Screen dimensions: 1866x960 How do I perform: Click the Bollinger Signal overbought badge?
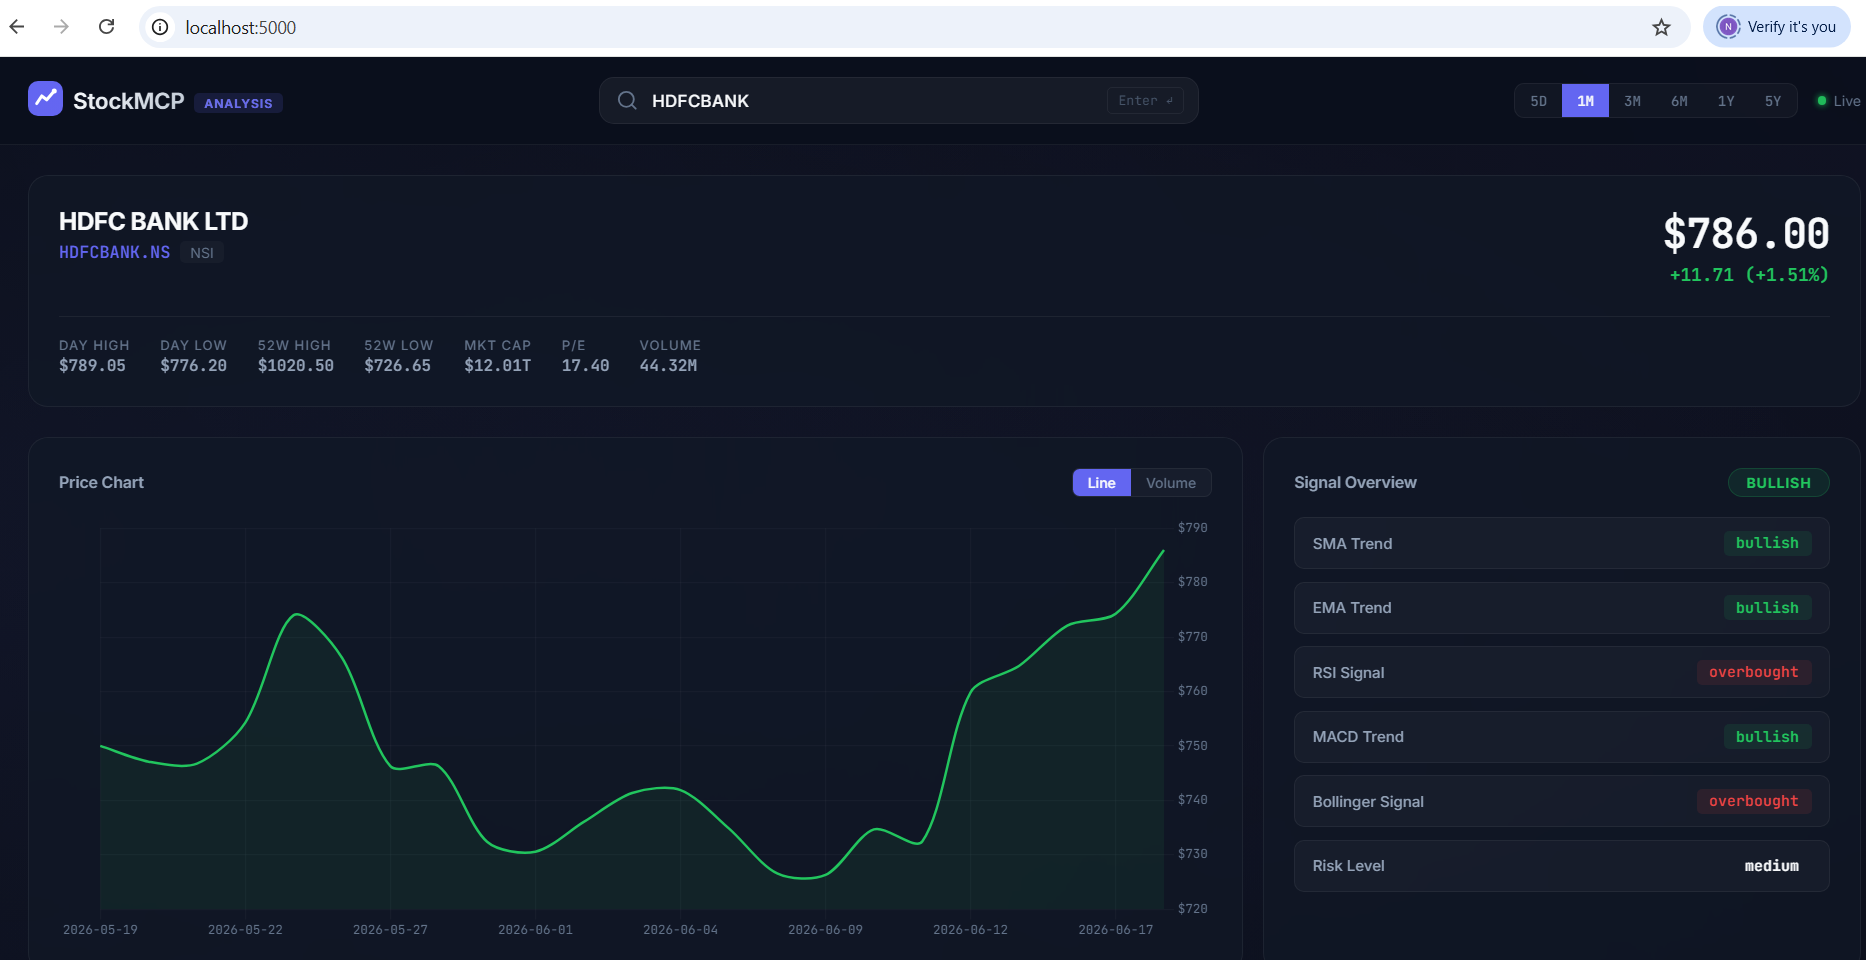(x=1753, y=801)
